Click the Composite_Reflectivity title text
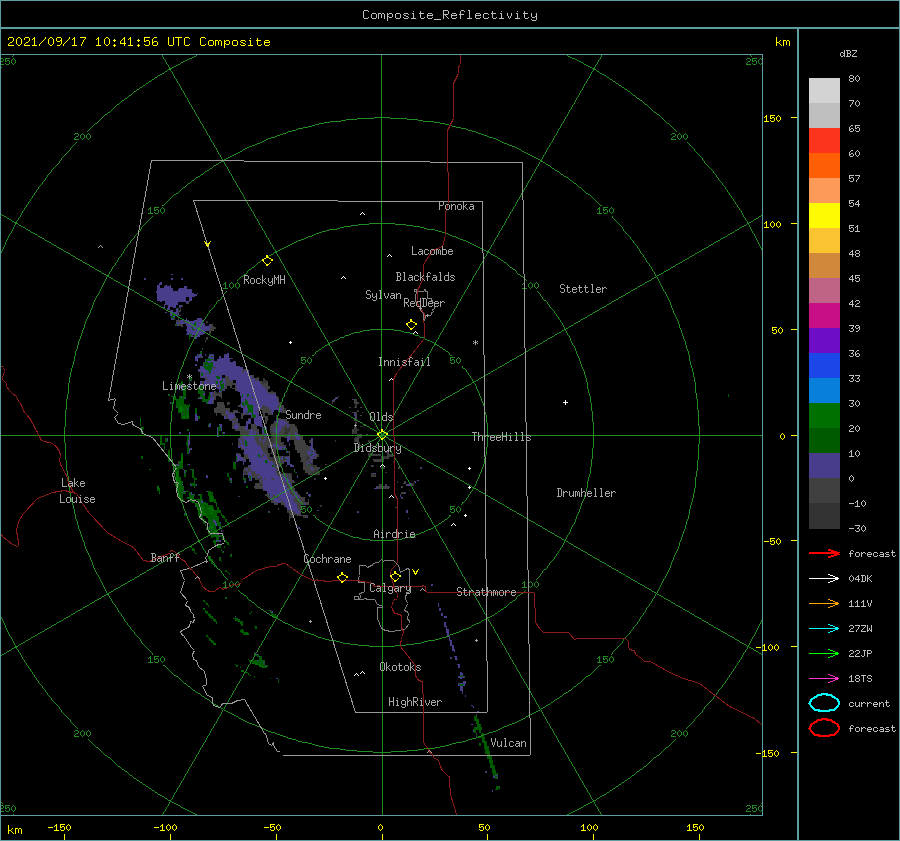This screenshot has width=900, height=841. tap(449, 15)
